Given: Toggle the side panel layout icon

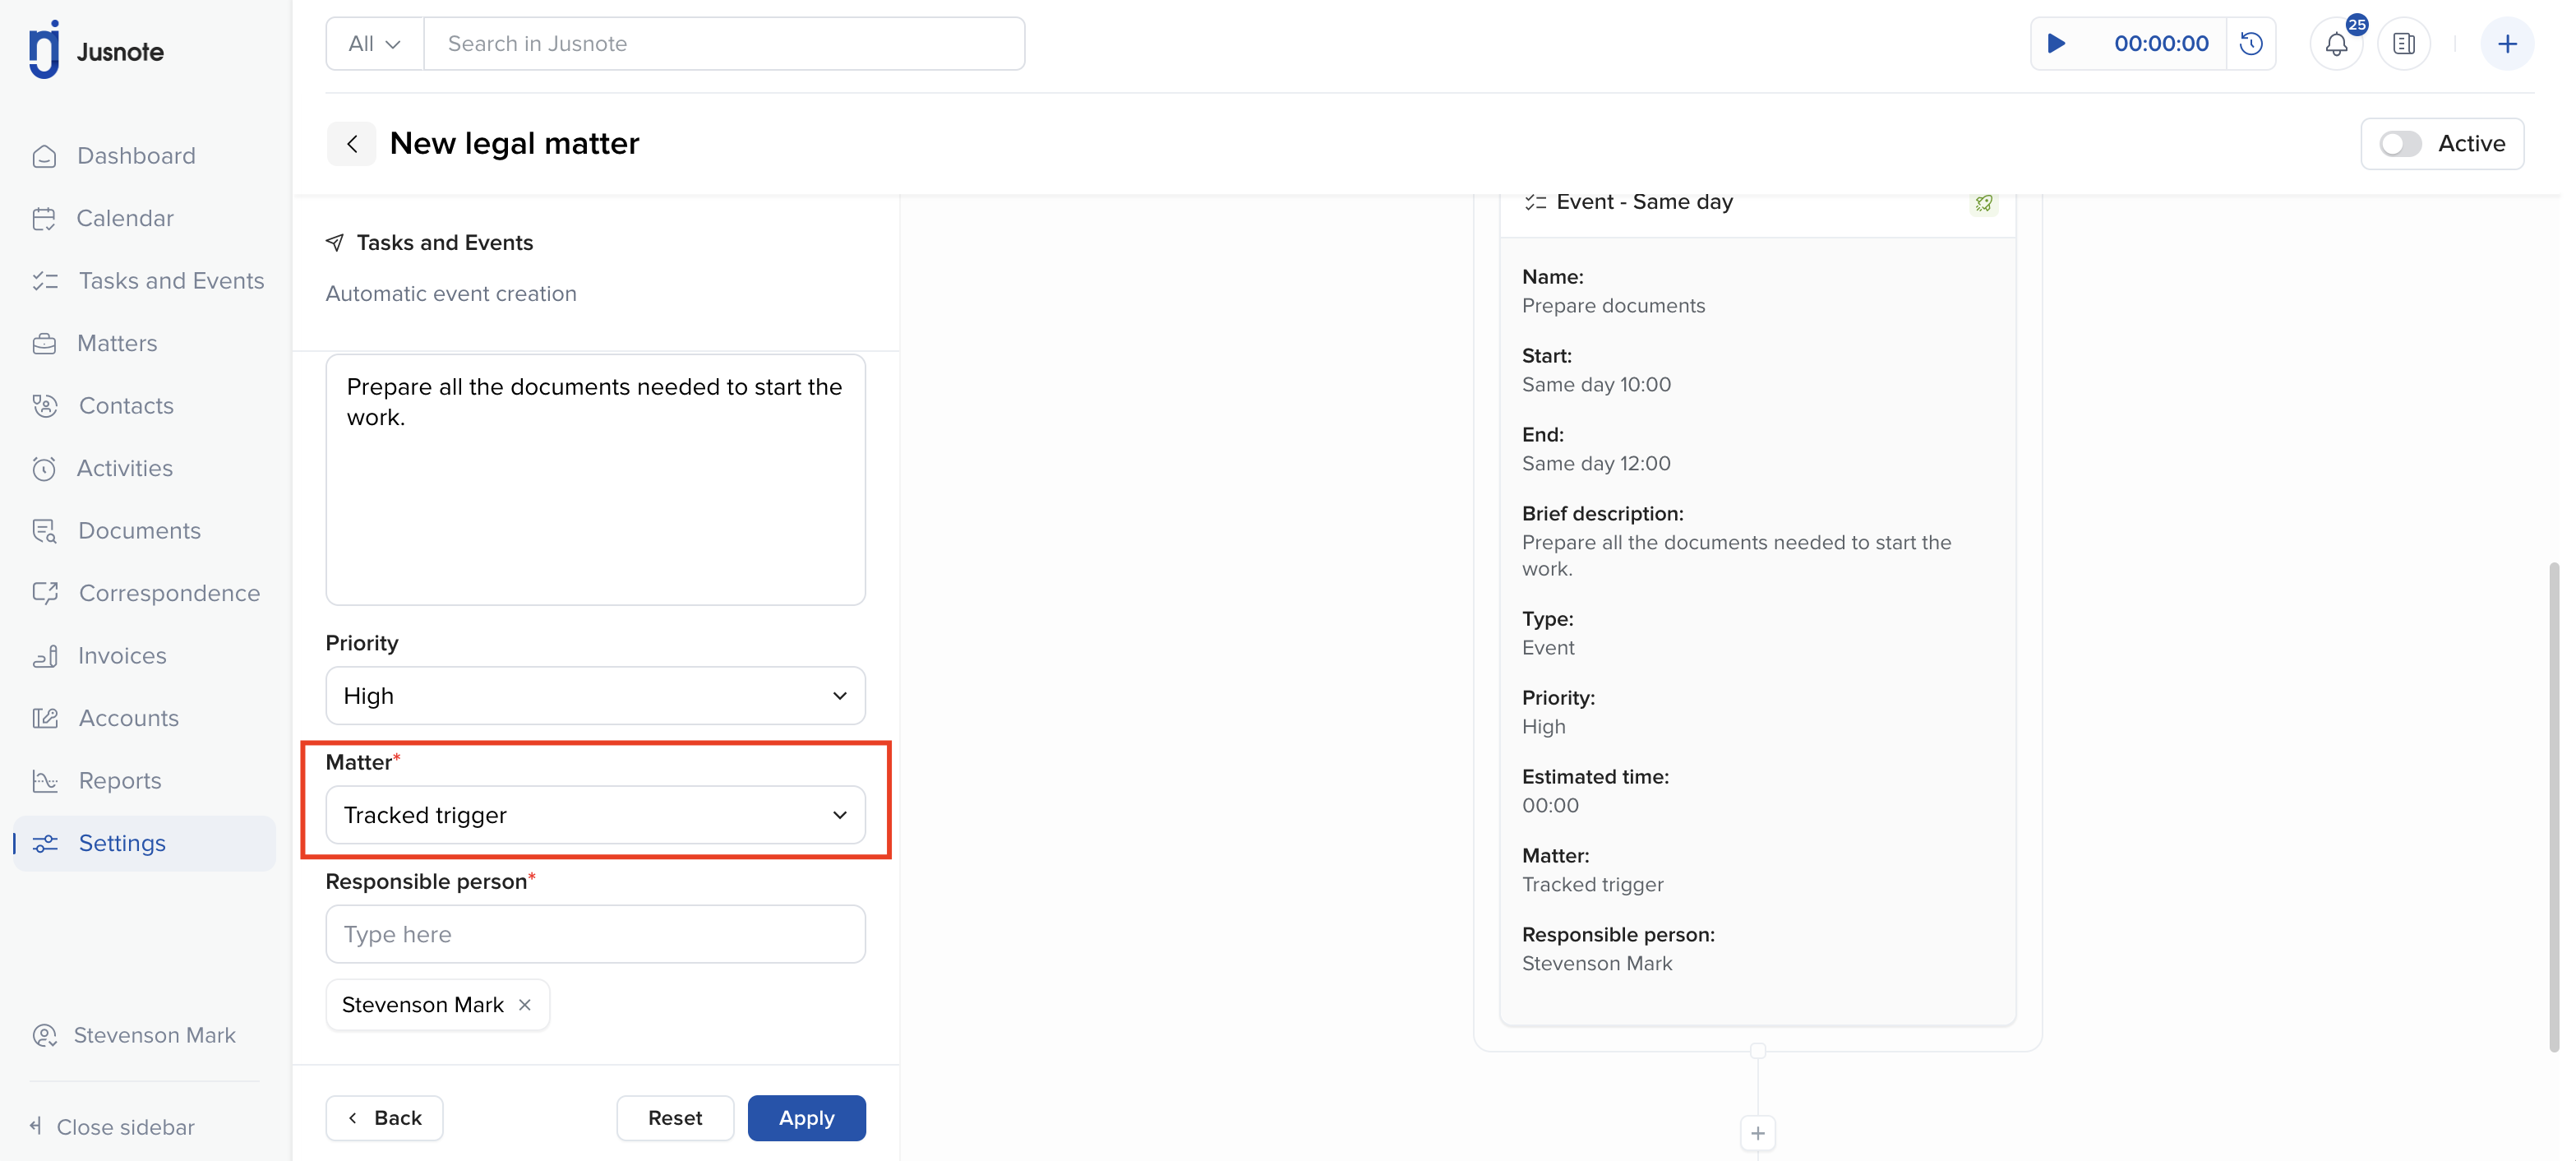Looking at the screenshot, I should click(2404, 44).
